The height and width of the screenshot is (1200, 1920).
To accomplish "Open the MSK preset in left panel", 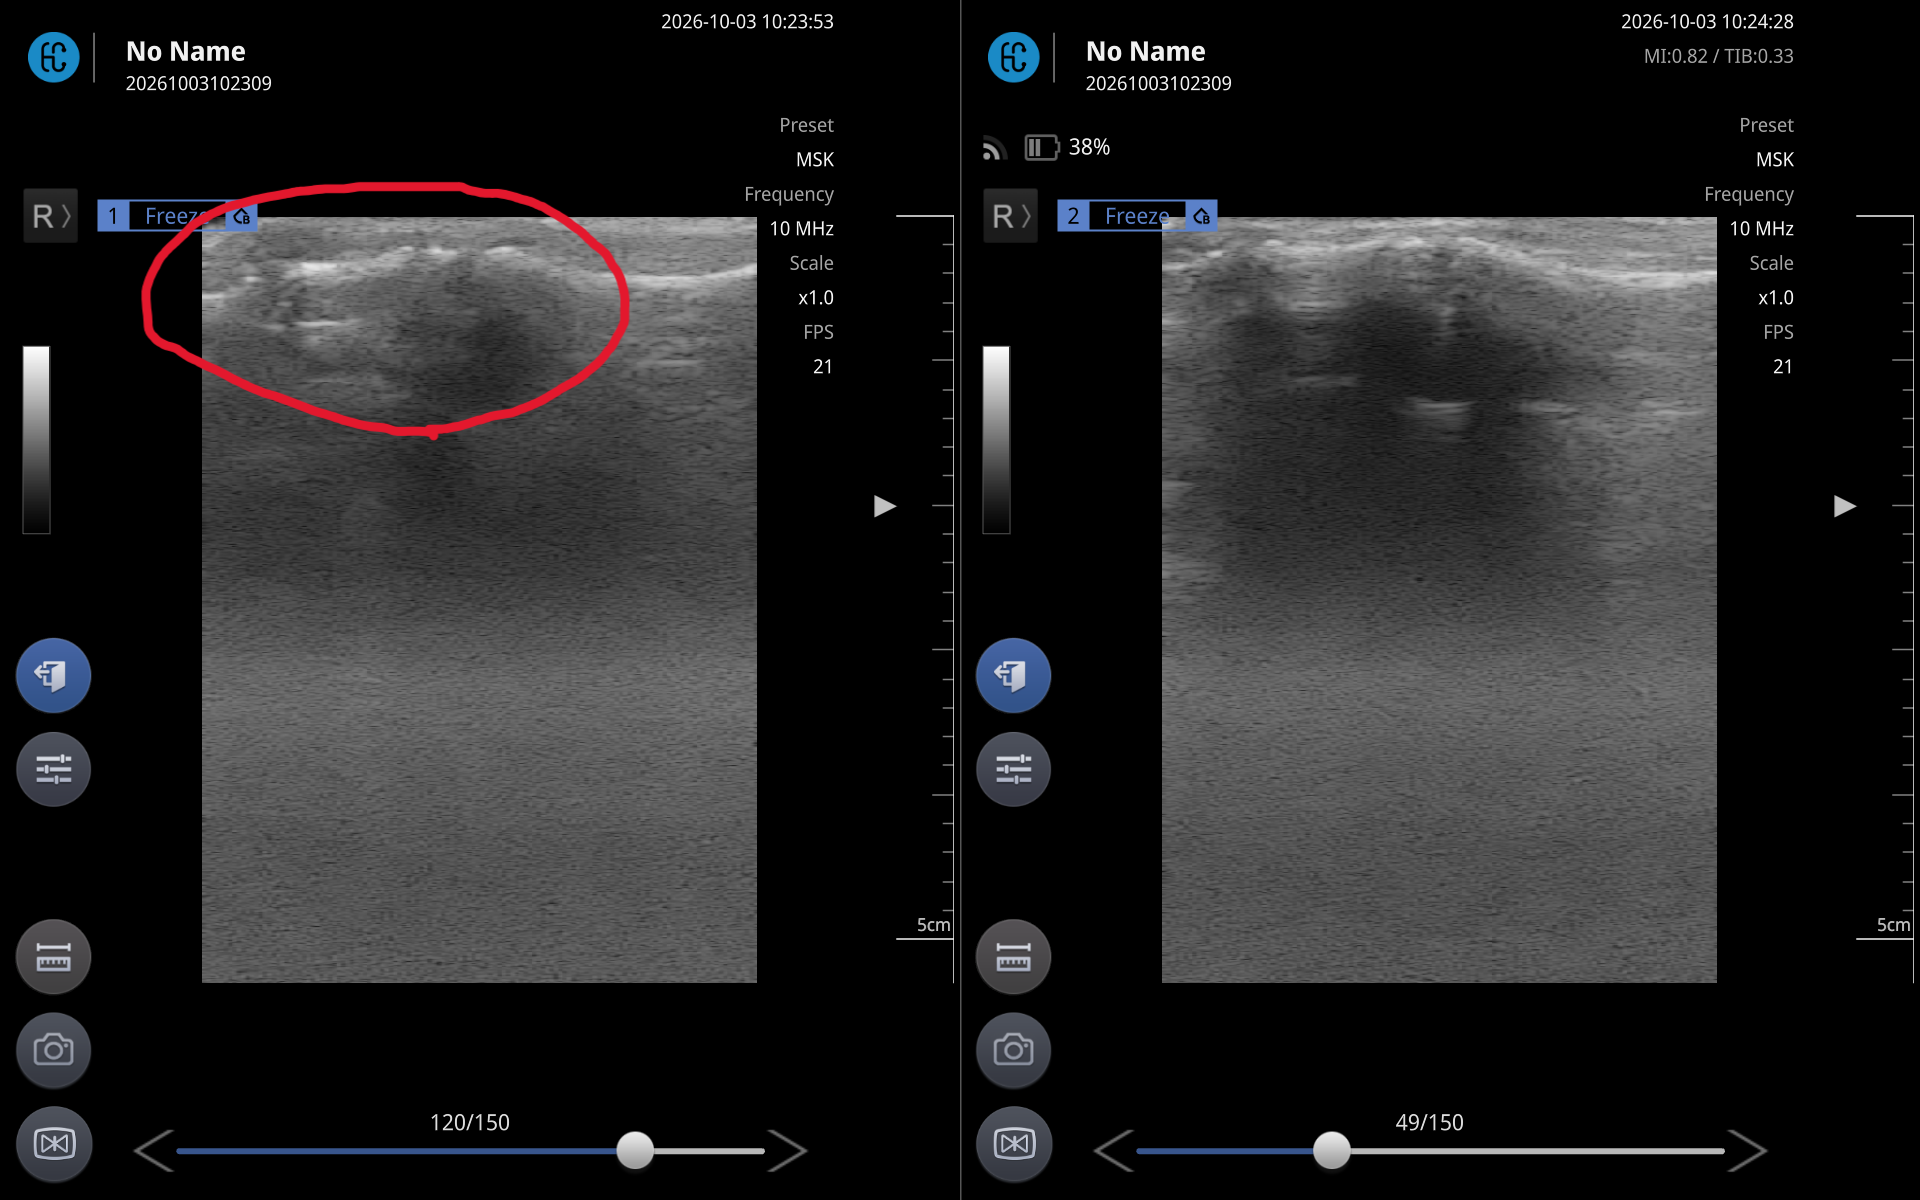I will (x=814, y=160).
